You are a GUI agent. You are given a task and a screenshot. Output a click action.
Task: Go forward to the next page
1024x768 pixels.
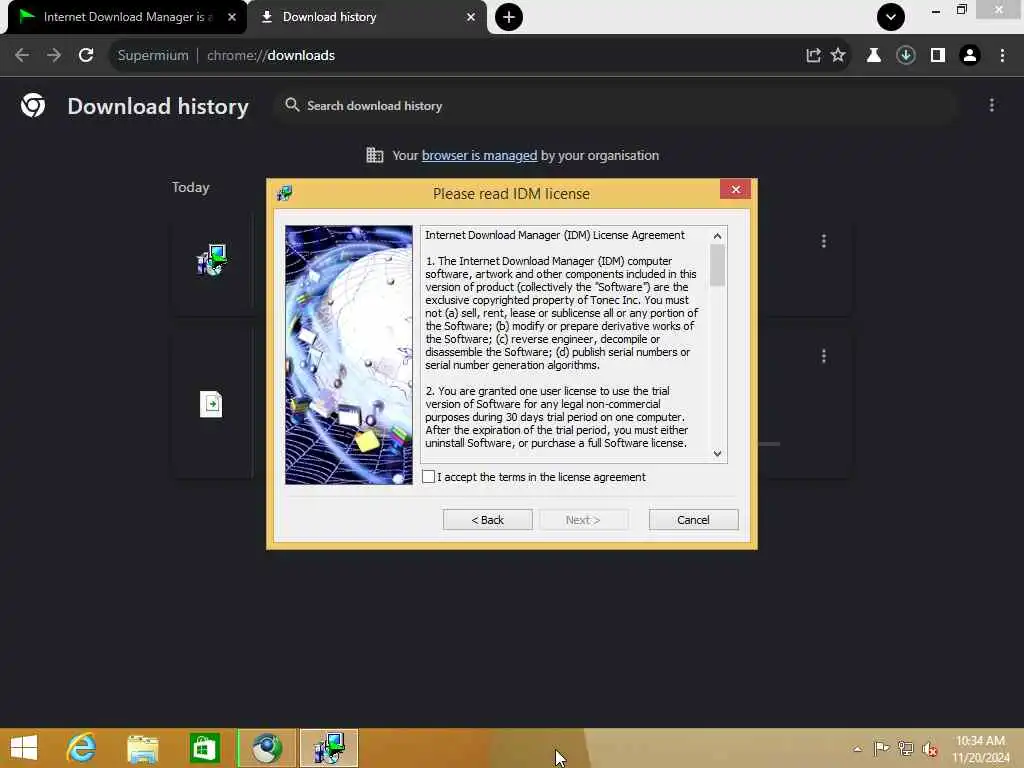54,56
